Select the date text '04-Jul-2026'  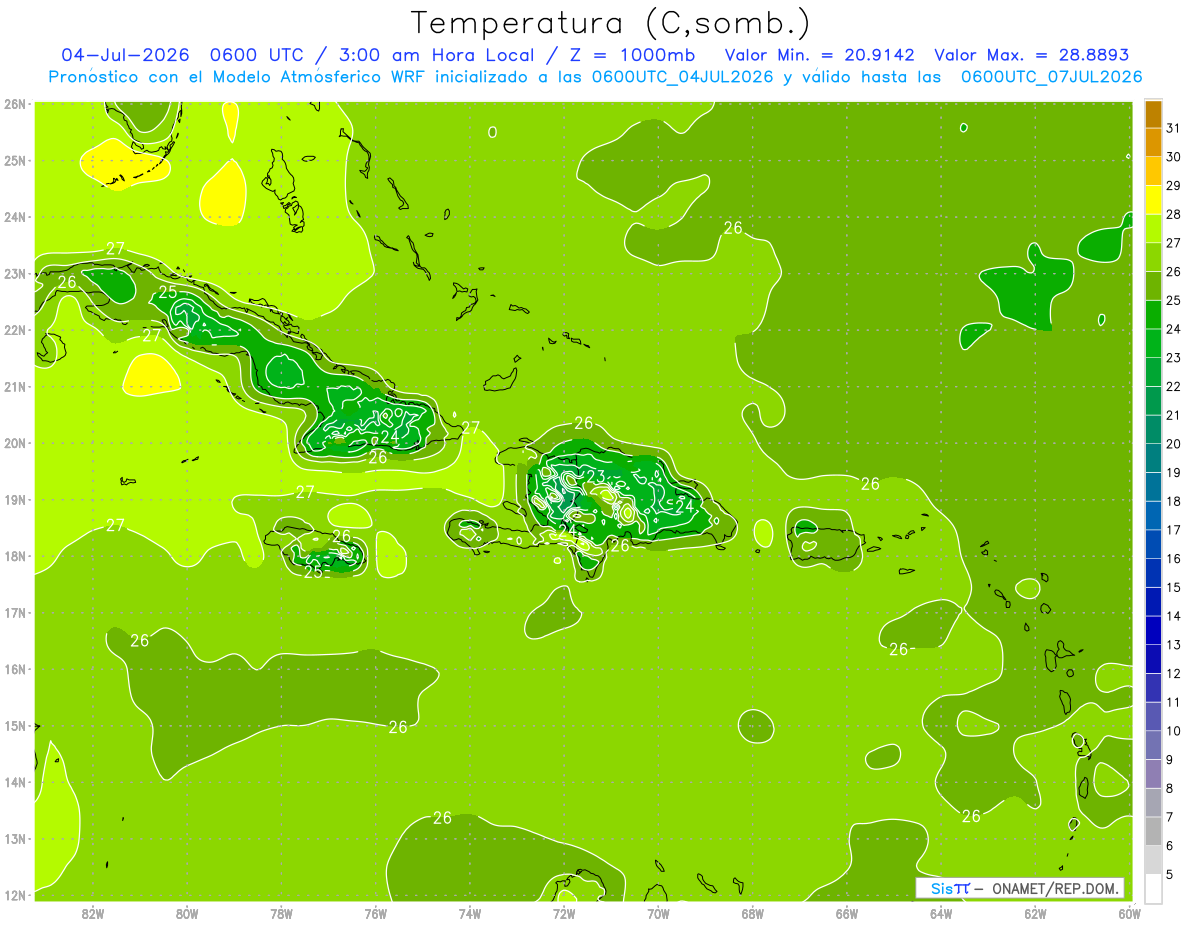124,55
